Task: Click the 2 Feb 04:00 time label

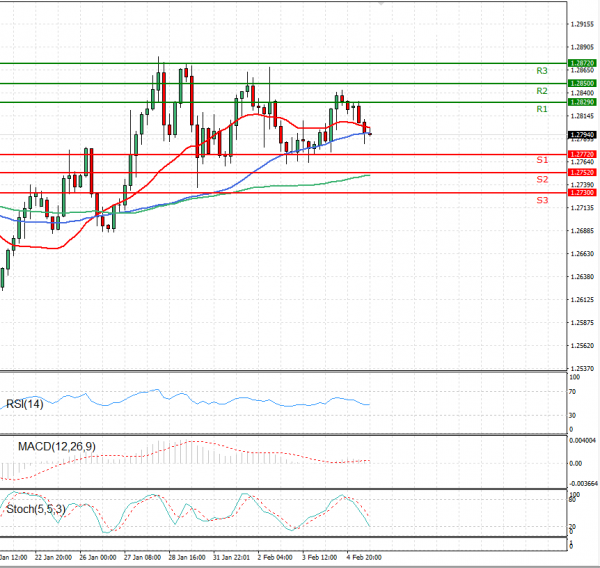Action: 275,557
